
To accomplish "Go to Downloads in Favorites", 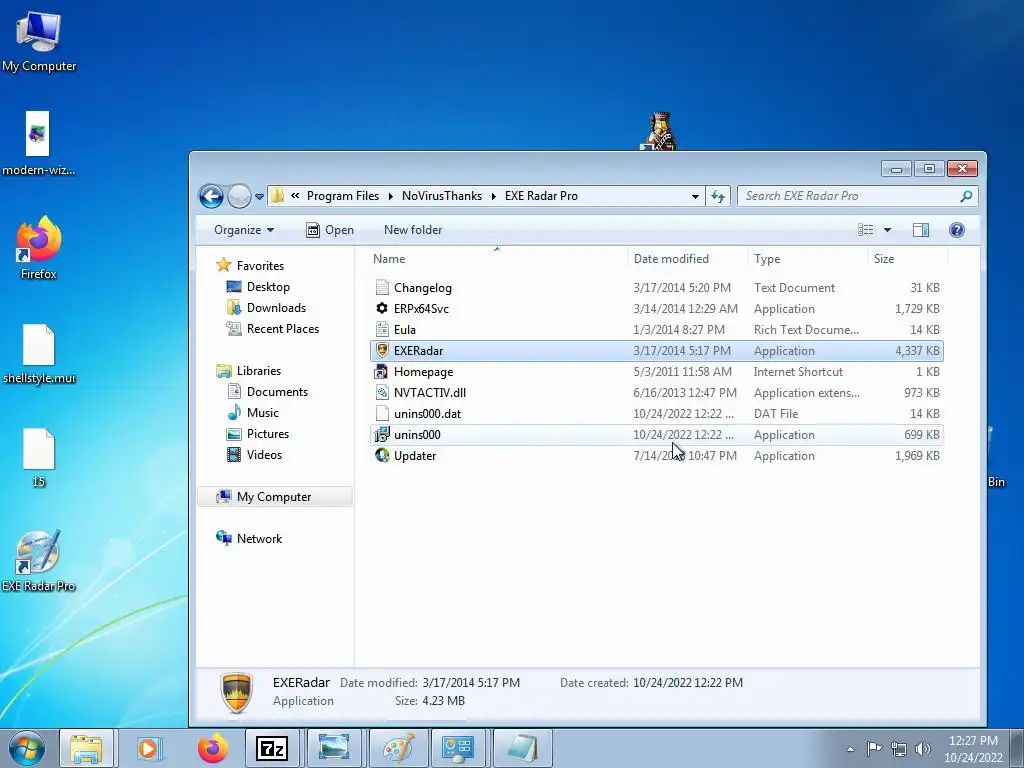I will click(266, 308).
